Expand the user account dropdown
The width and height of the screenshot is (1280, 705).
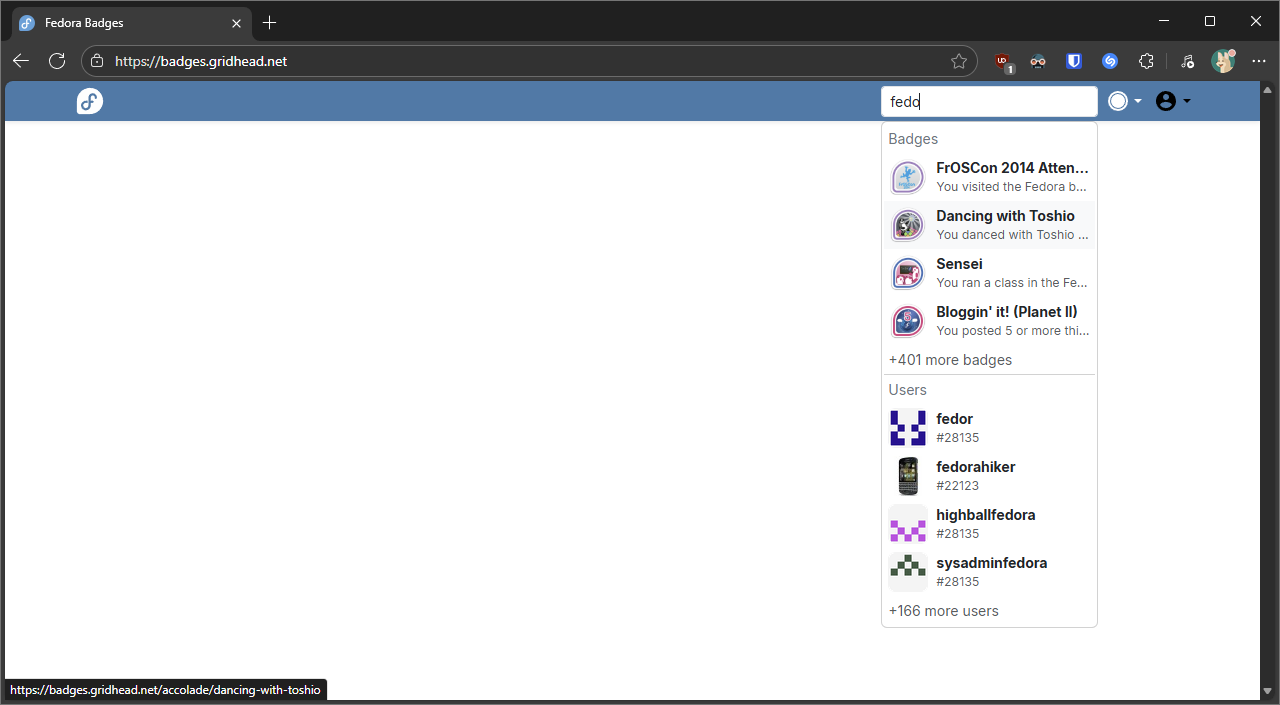(1173, 101)
